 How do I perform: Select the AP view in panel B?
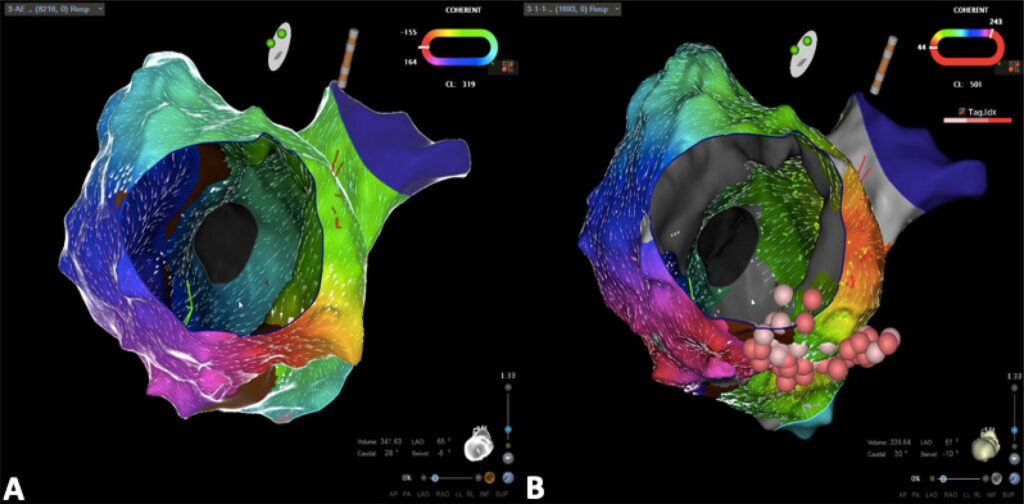point(901,495)
